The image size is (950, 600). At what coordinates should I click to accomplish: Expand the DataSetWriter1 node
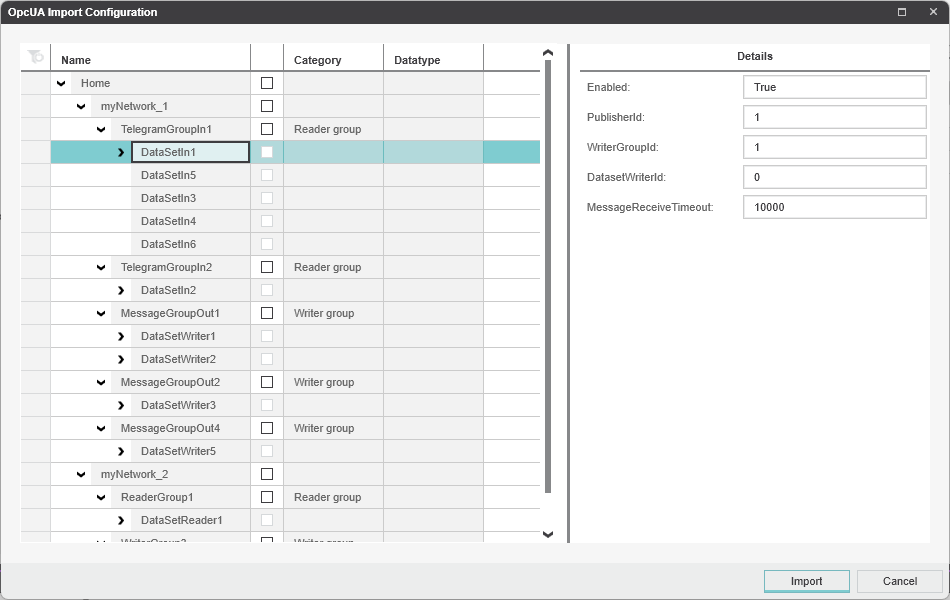[x=121, y=336]
